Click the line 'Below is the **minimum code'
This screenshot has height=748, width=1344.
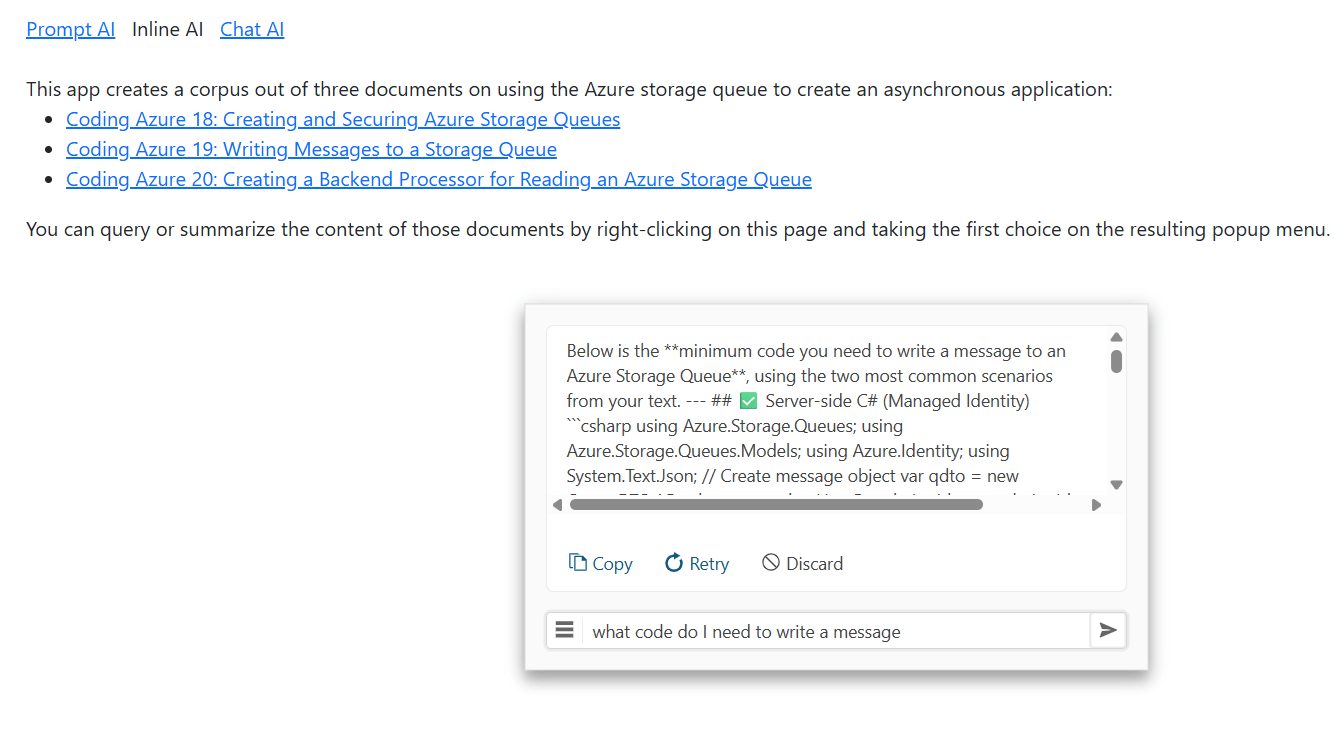point(816,351)
